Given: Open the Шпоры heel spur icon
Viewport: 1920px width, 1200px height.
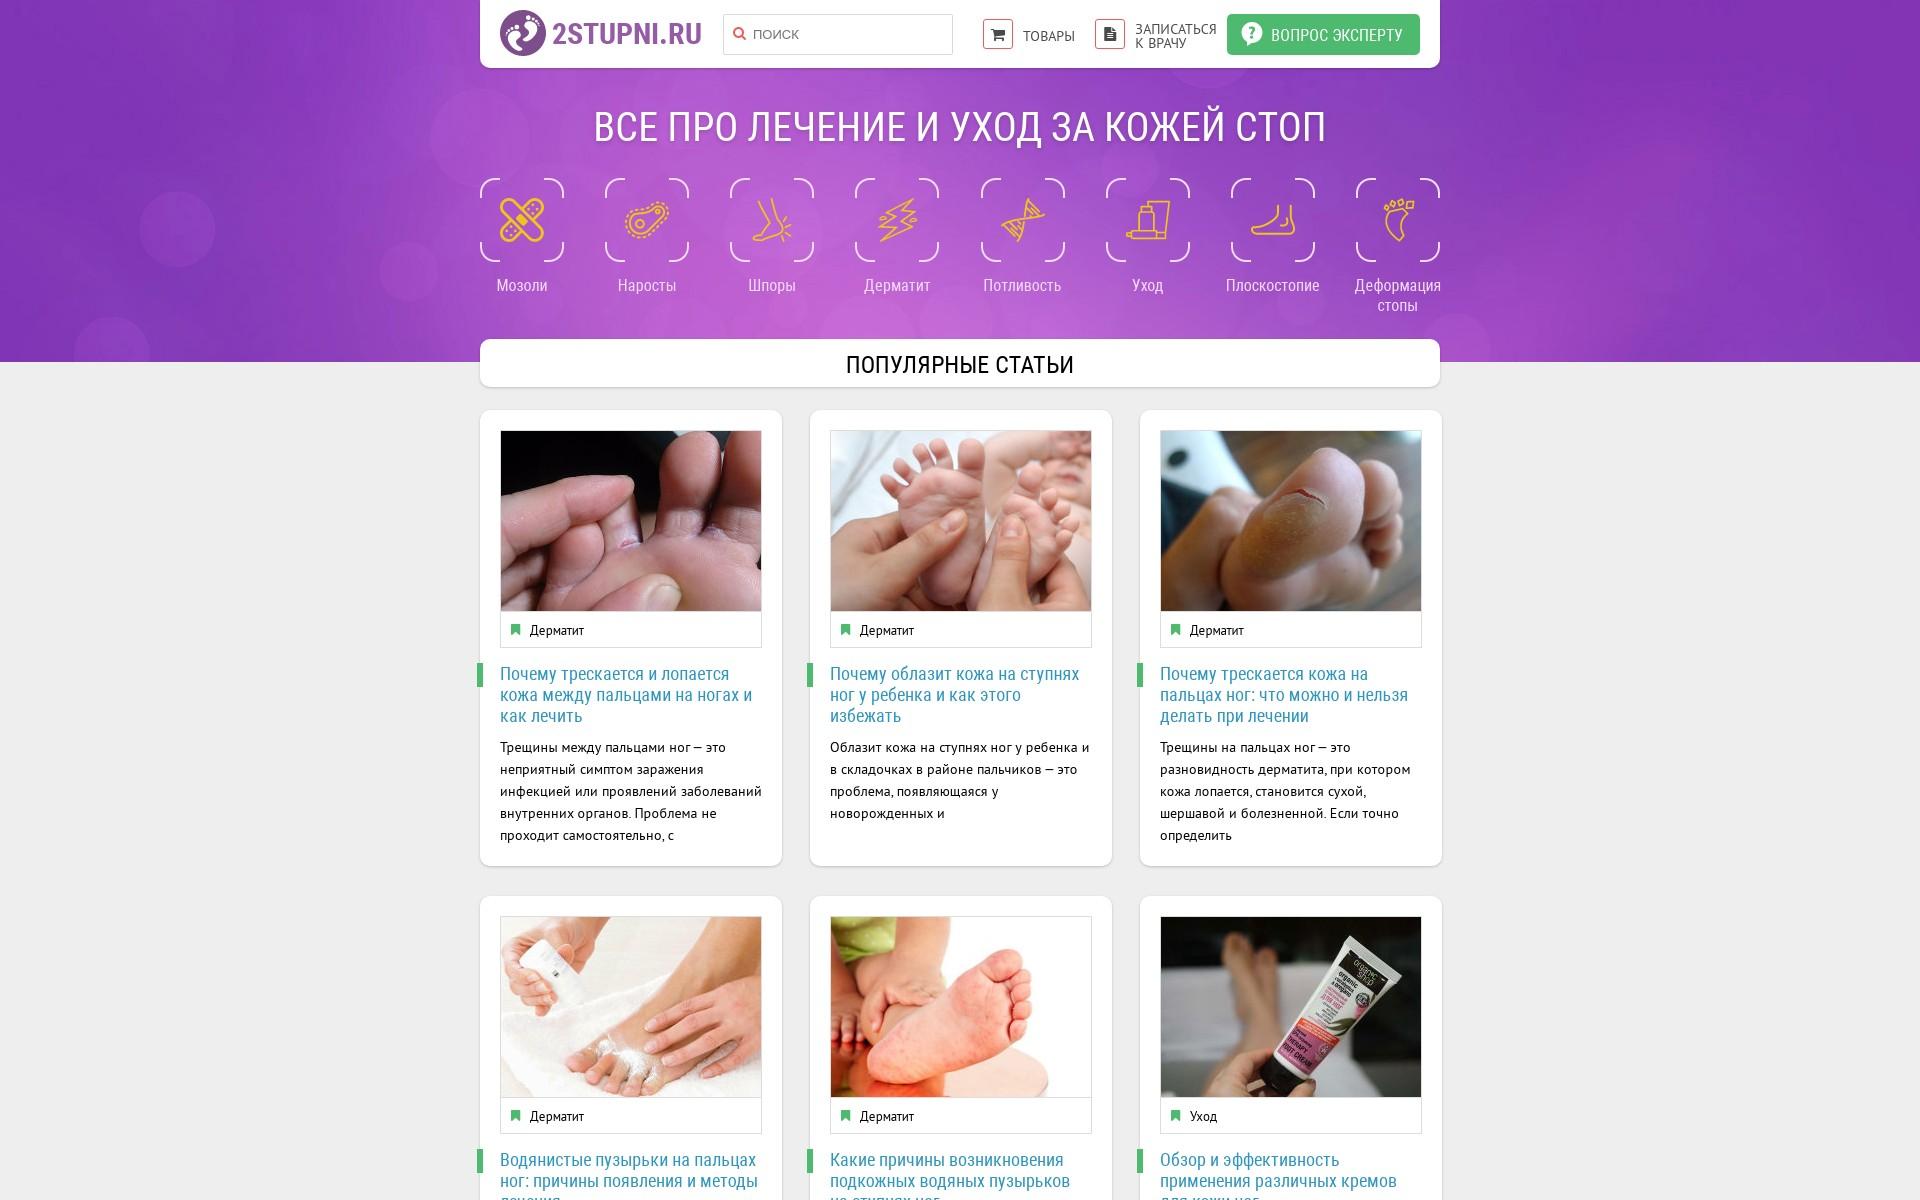Looking at the screenshot, I should (x=772, y=220).
